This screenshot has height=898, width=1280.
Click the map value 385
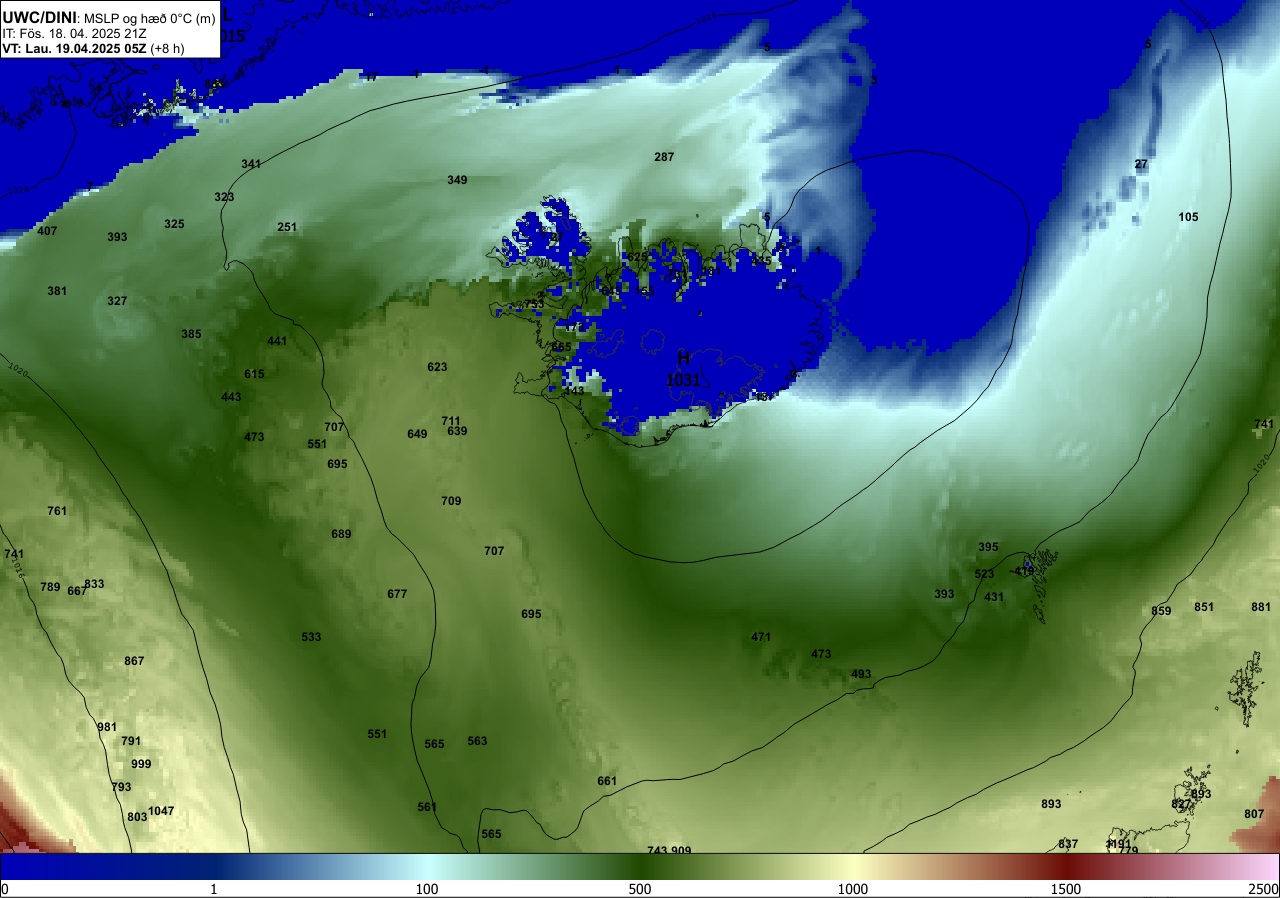pyautogui.click(x=191, y=334)
